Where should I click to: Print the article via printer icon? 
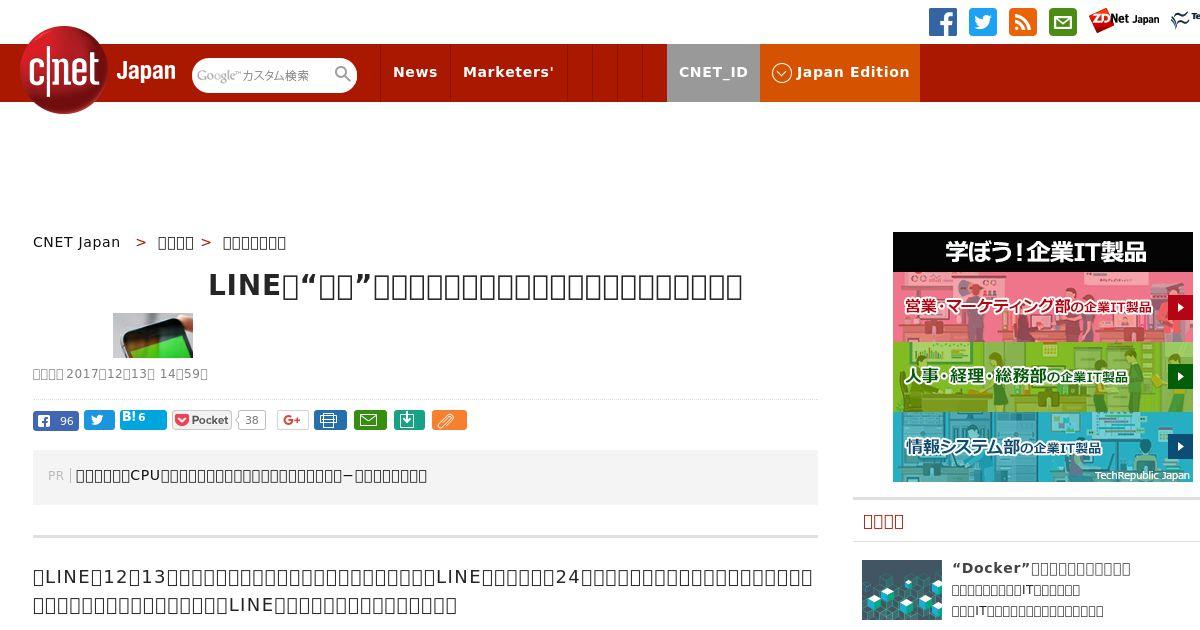(x=330, y=420)
